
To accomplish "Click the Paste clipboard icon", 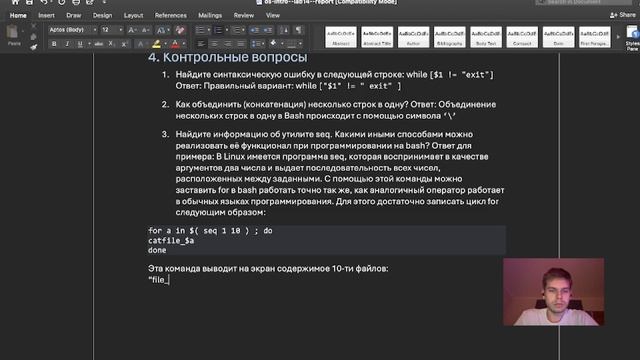I will click(x=13, y=32).
